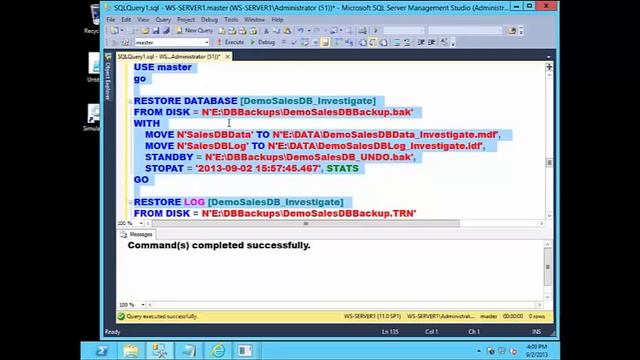Viewport: 640px width, 360px height.
Task: Open File Explorer from the taskbar
Action: click(131, 351)
